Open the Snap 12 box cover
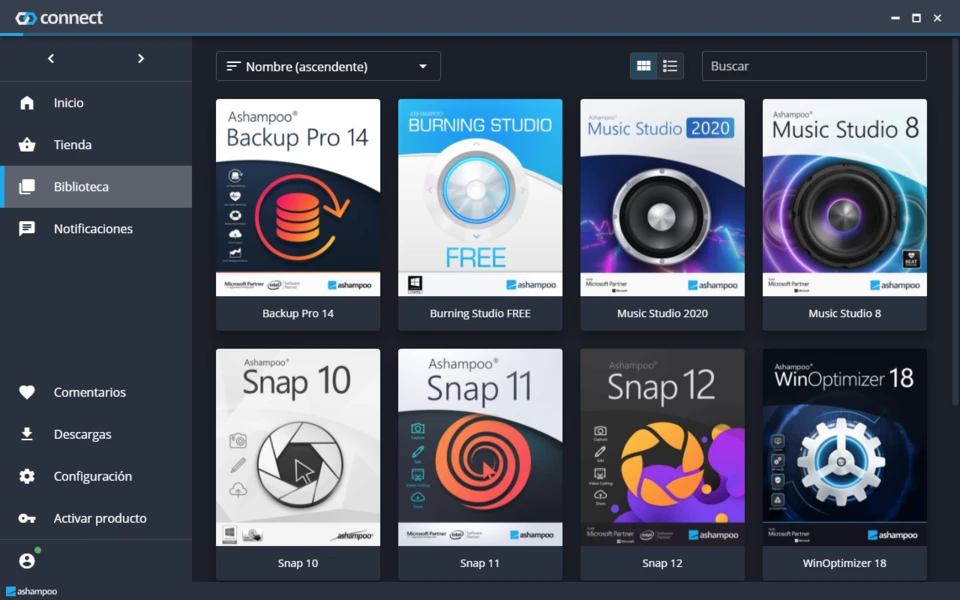 pyautogui.click(x=662, y=448)
